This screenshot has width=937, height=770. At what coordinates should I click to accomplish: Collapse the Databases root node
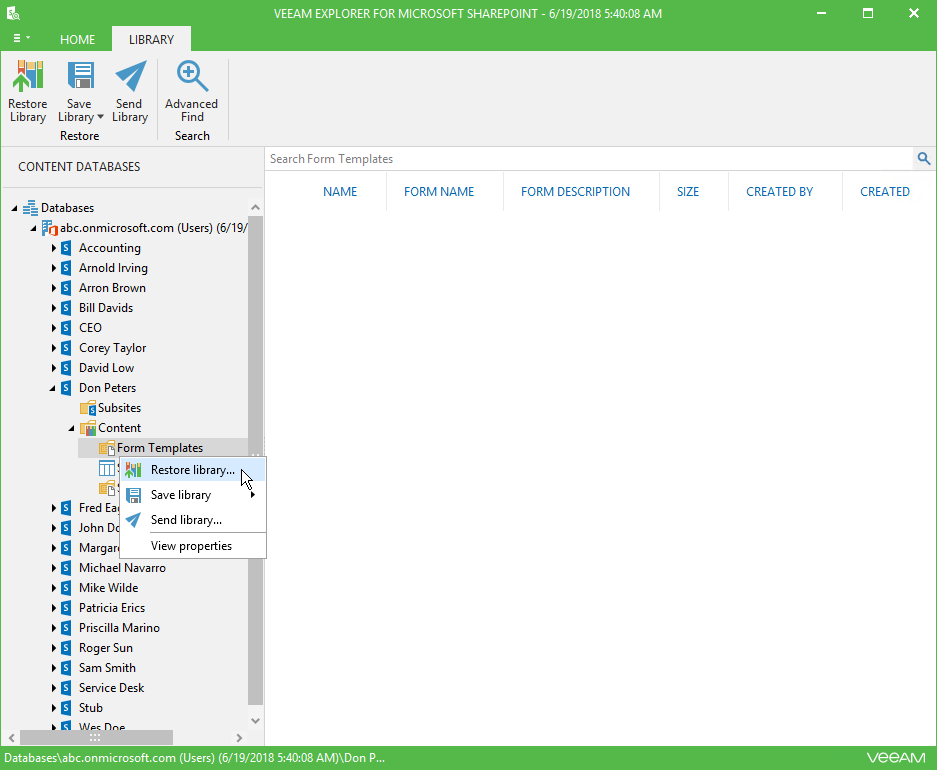pyautogui.click(x=14, y=208)
